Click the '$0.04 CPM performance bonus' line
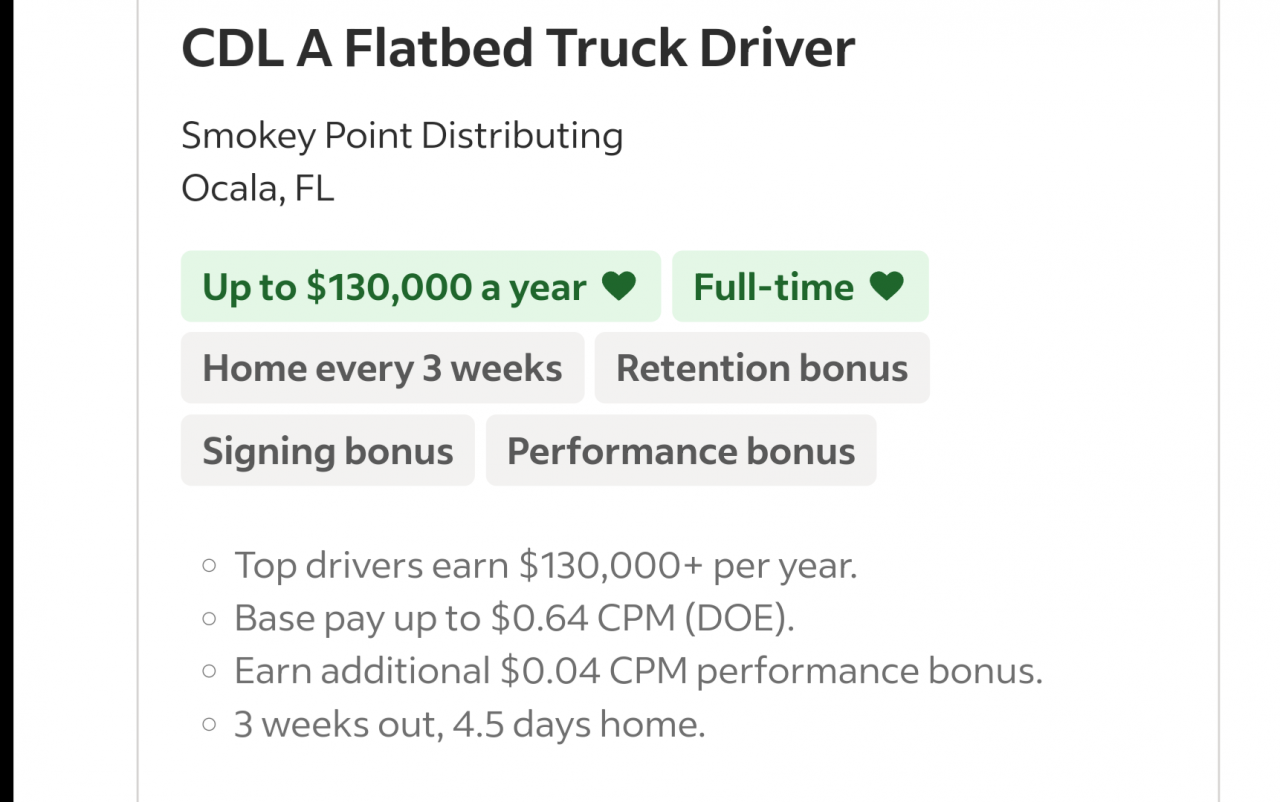Image resolution: width=1280 pixels, height=802 pixels. (x=638, y=671)
